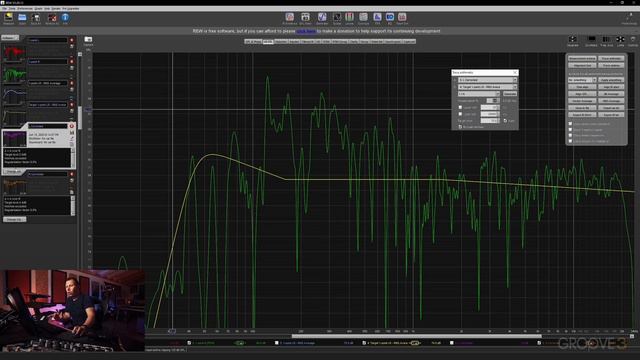This screenshot has height=360, width=640.
Task: Click red remove icon of selected measurement
Action: click(x=72, y=126)
